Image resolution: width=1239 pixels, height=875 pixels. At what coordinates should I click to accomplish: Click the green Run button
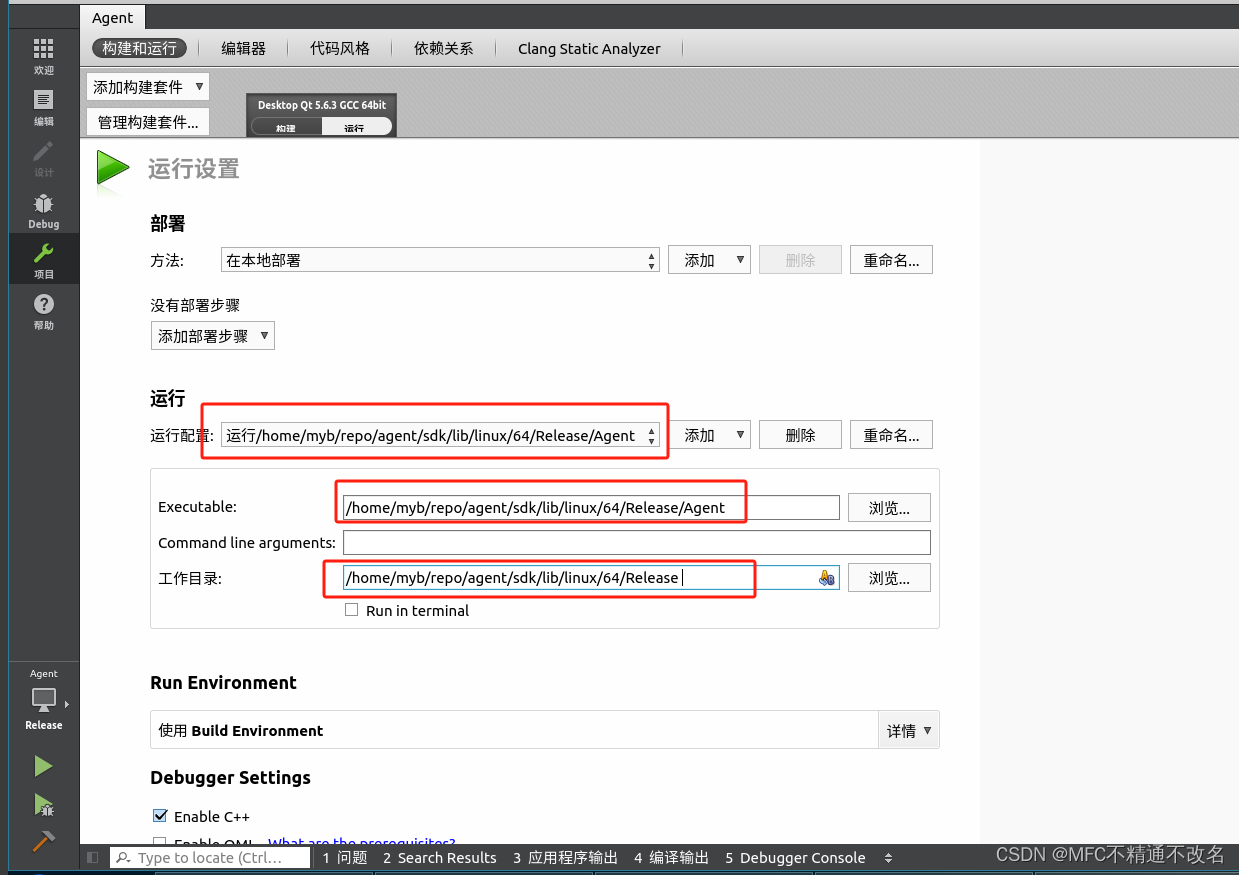(43, 765)
